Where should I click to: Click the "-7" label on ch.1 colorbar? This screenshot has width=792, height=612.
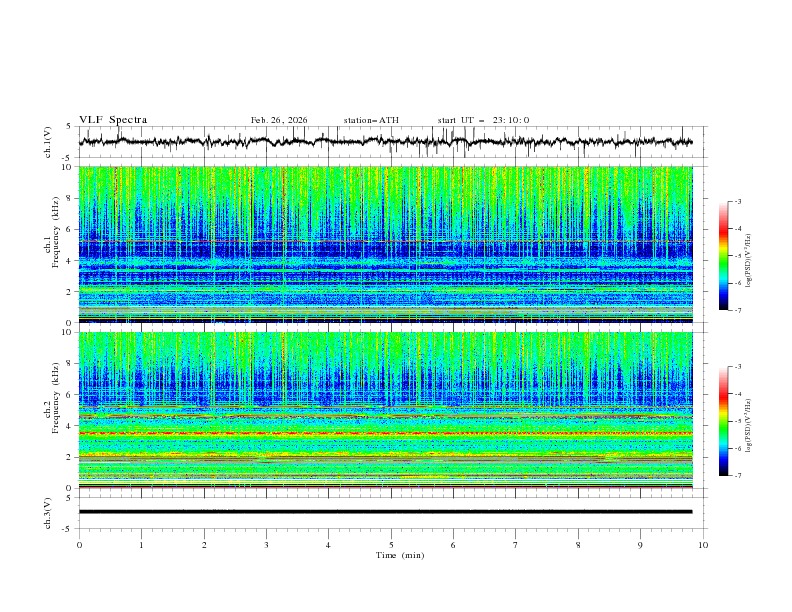738,310
